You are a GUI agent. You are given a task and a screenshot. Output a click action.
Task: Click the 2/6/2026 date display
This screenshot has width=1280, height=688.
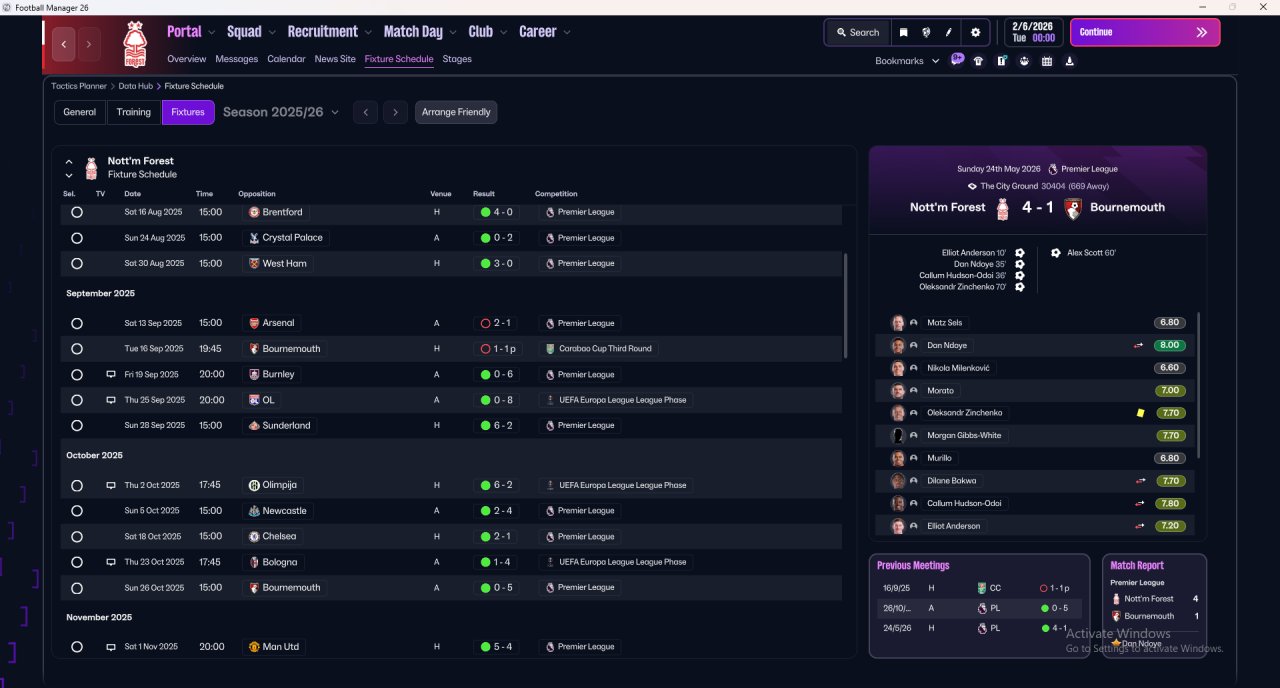click(x=1033, y=32)
